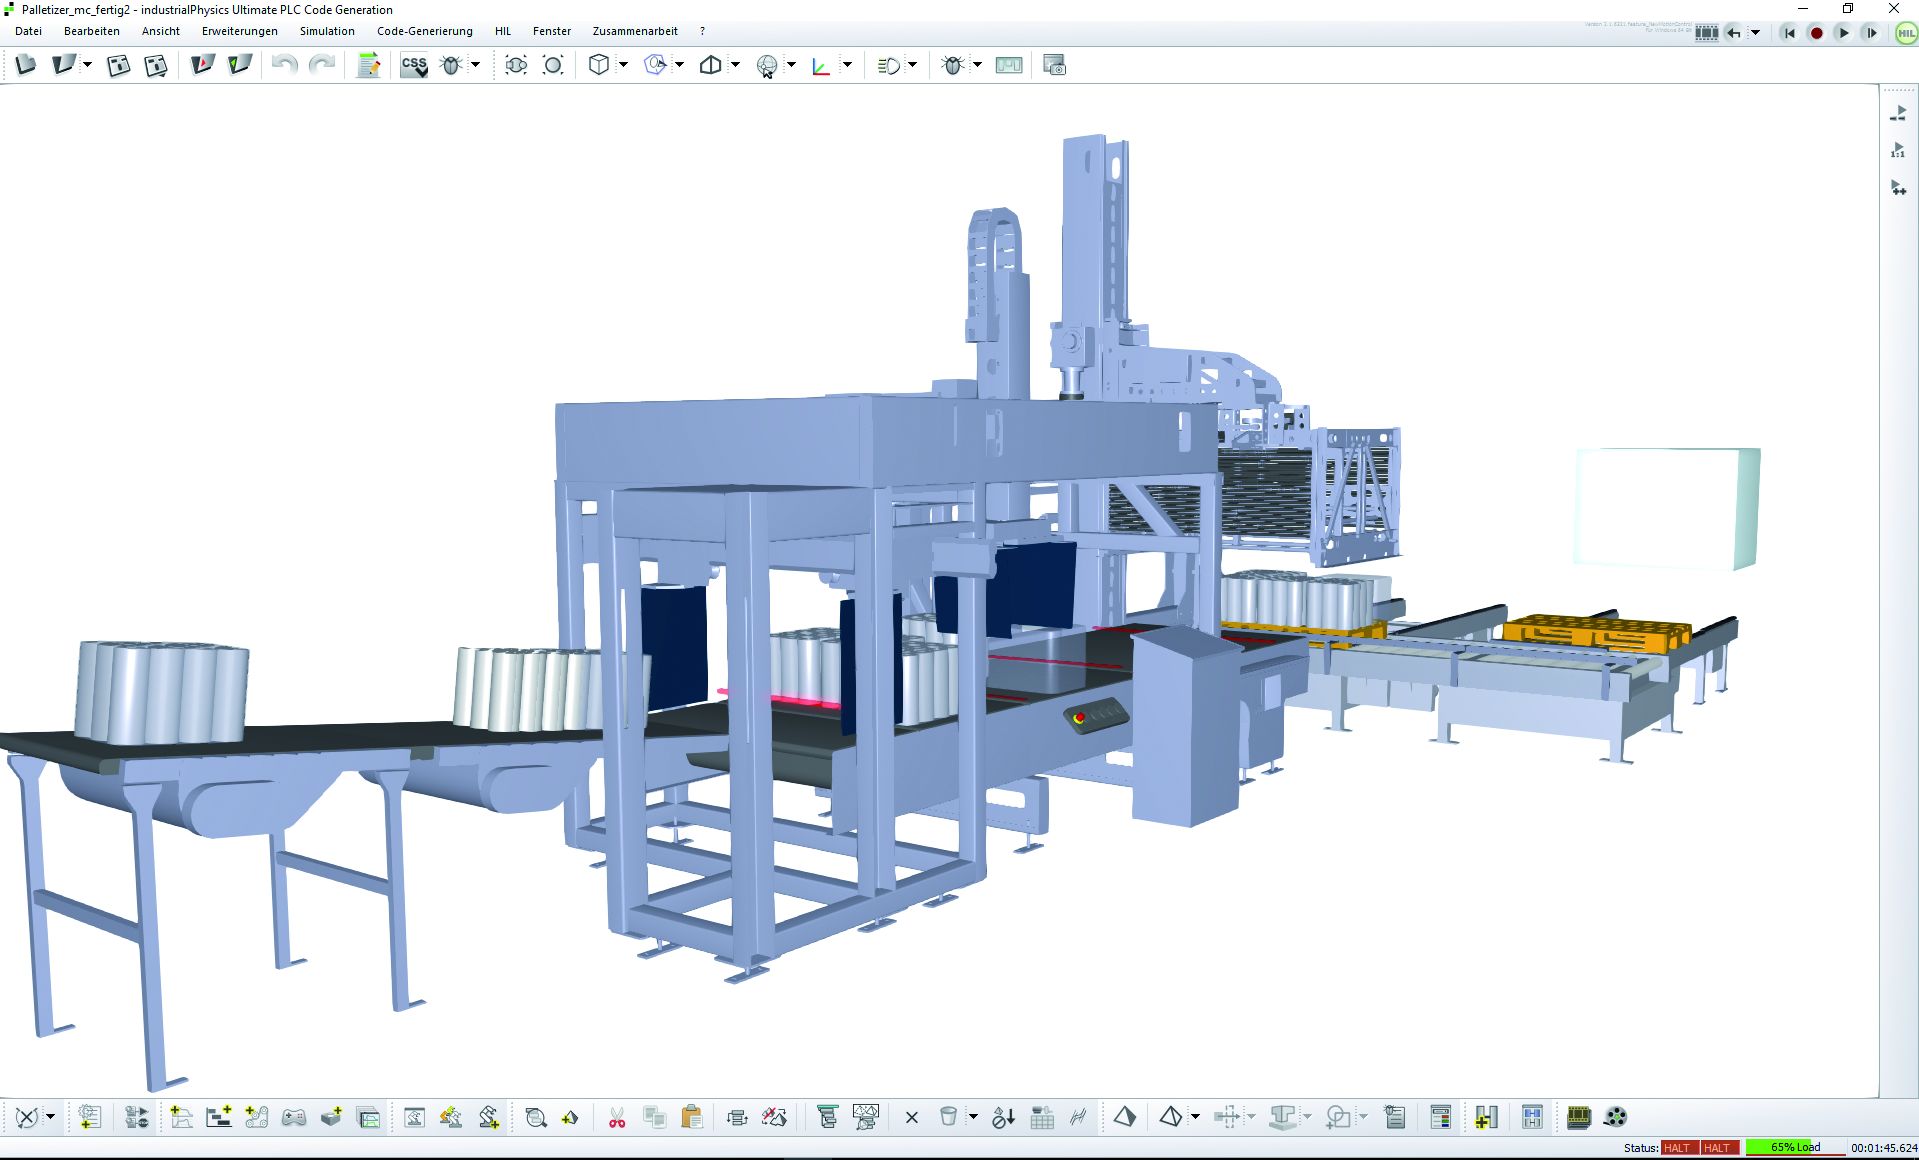Open the Simulation menu
Viewport: 1919px width, 1160px height.
(326, 31)
